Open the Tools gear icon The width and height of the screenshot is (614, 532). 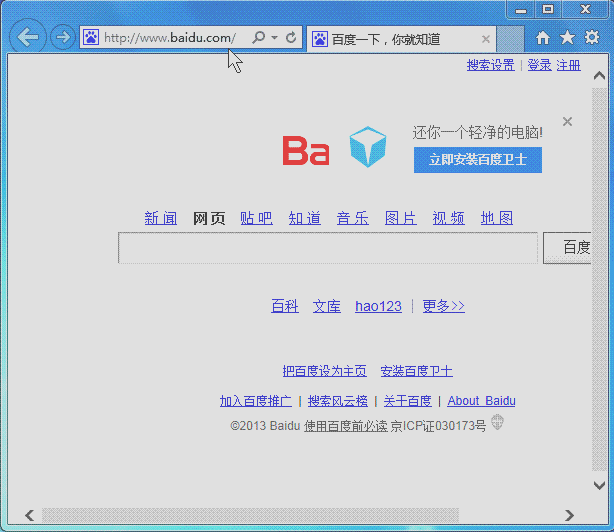tap(592, 37)
